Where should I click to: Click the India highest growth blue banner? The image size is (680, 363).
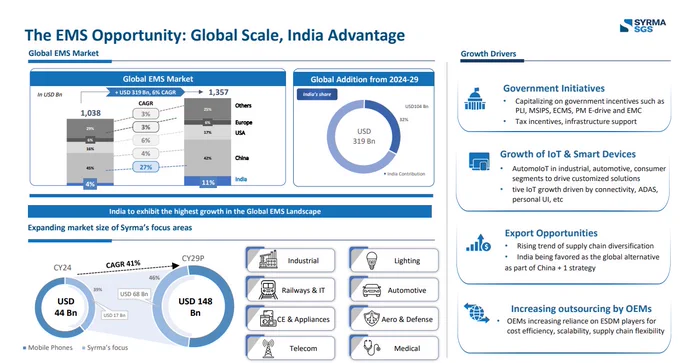(x=230, y=212)
